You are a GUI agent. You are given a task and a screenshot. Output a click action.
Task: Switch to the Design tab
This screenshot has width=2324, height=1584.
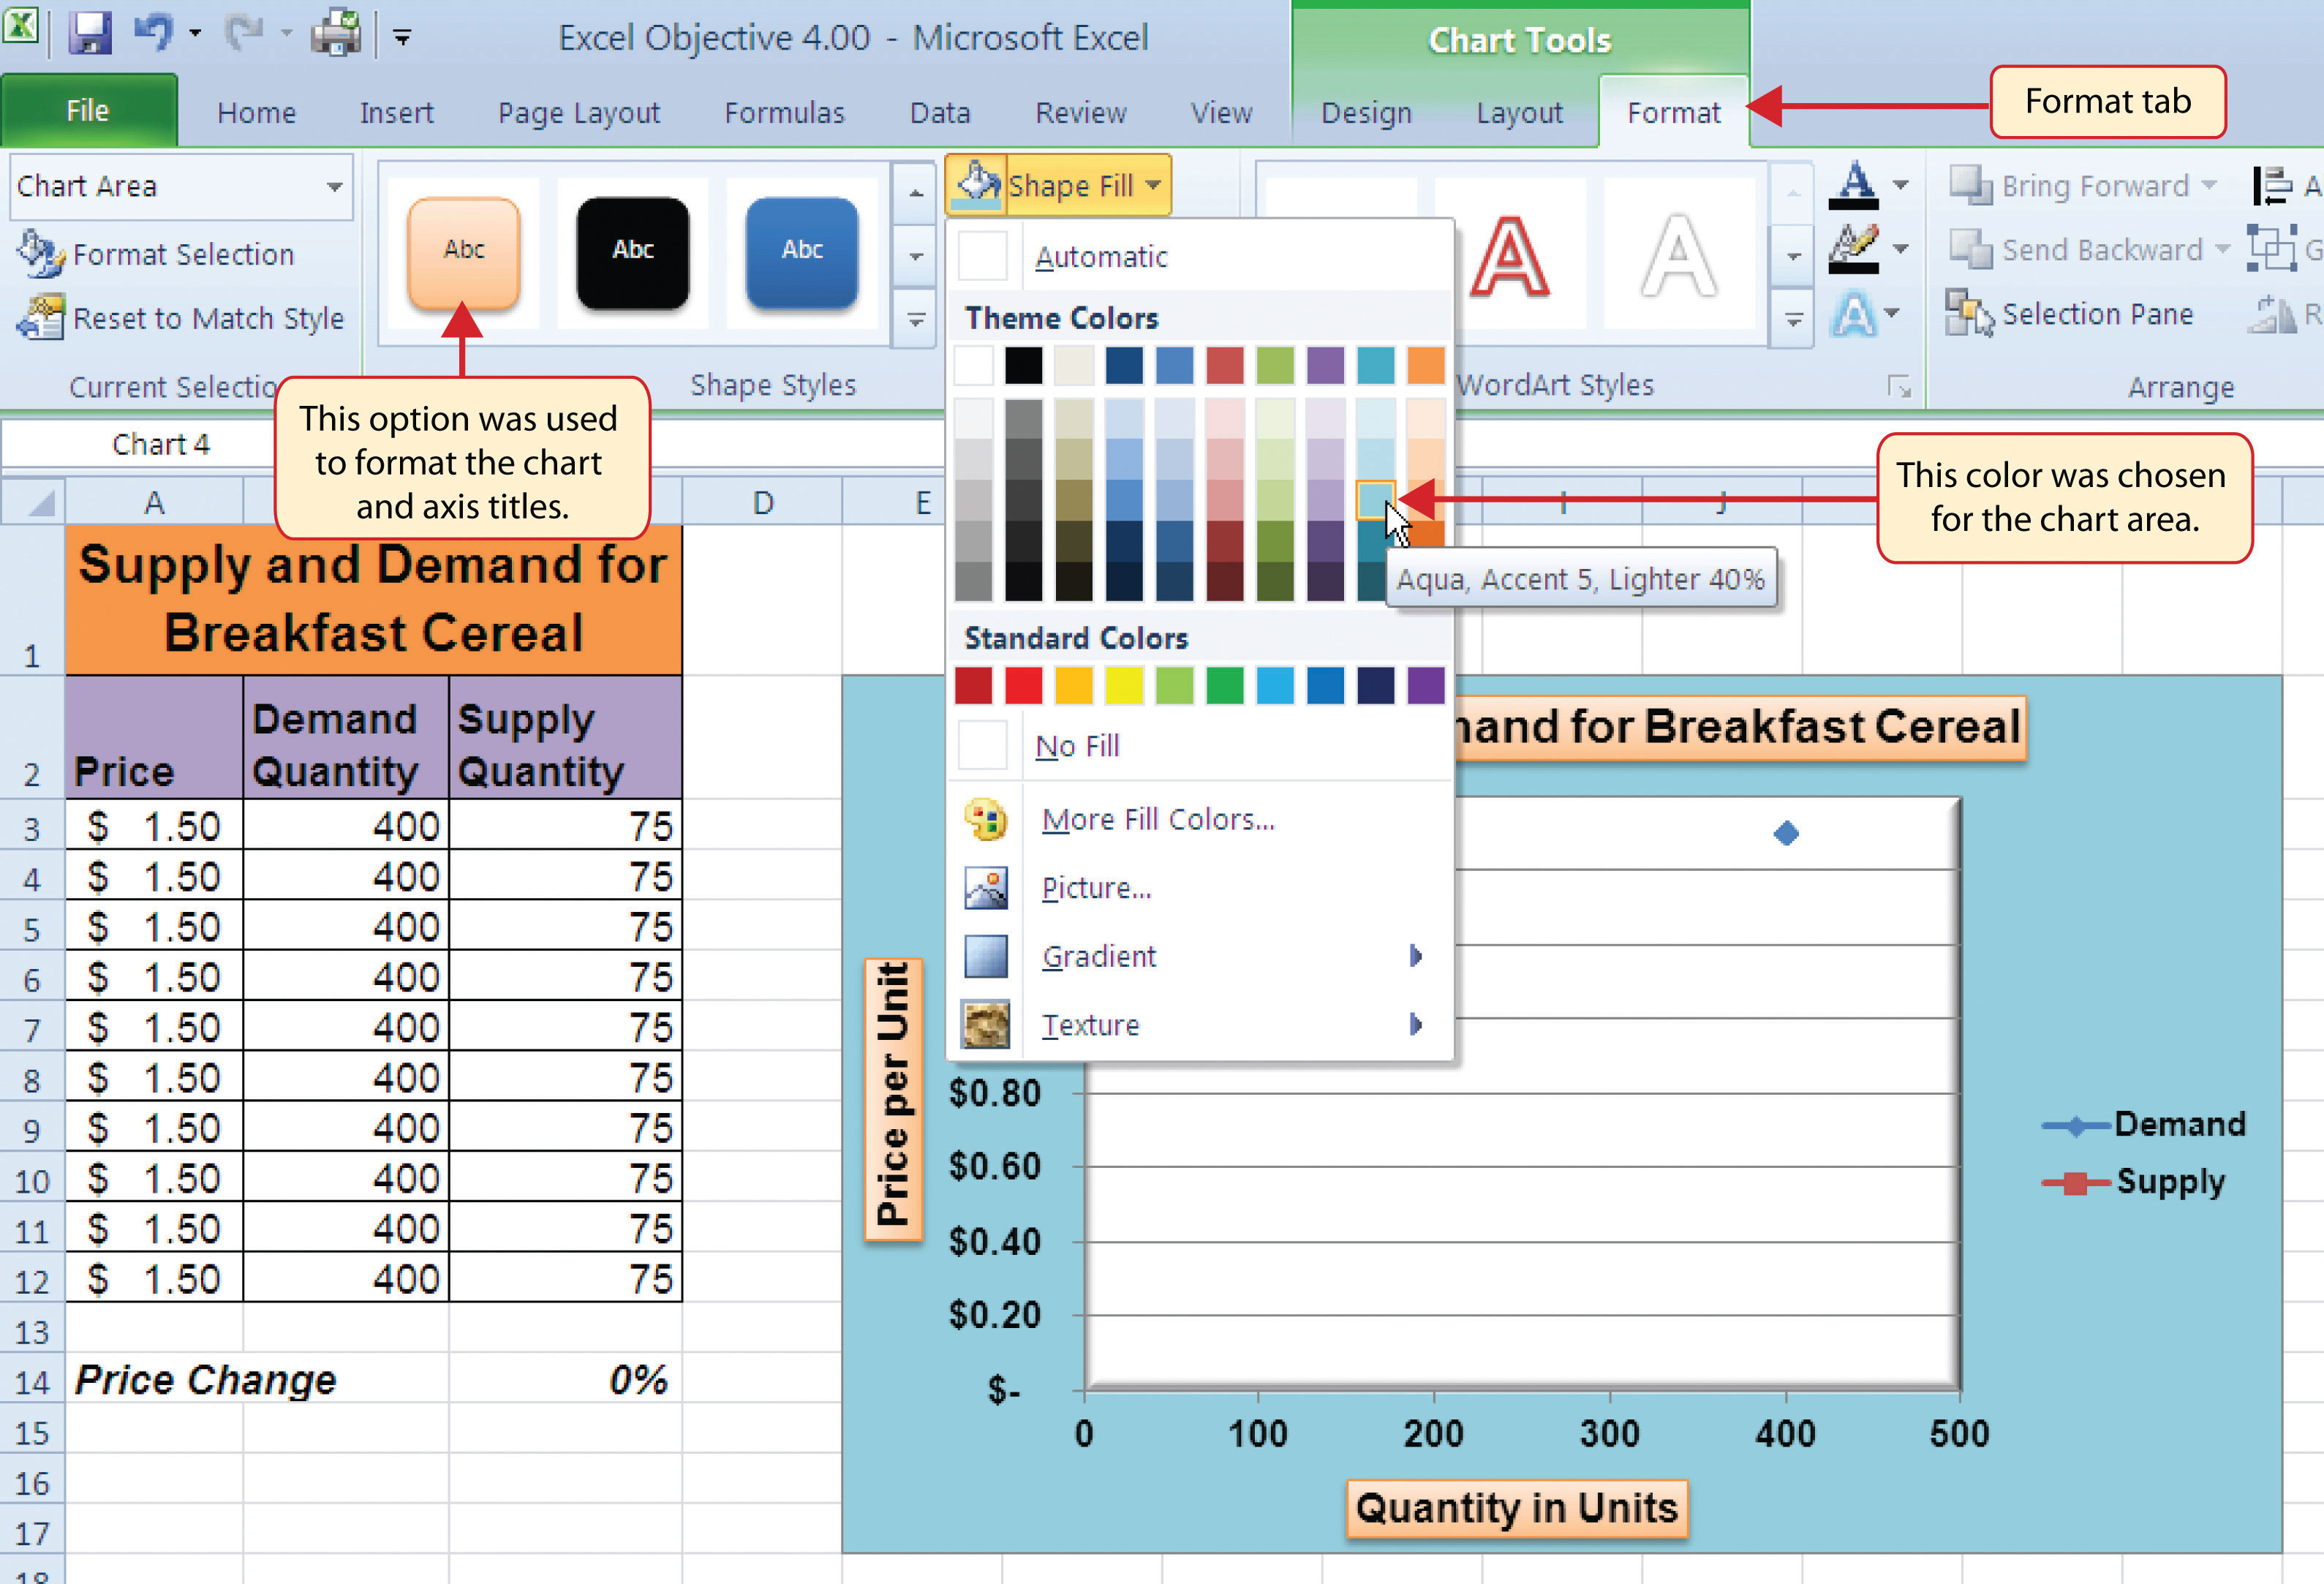pyautogui.click(x=1366, y=112)
